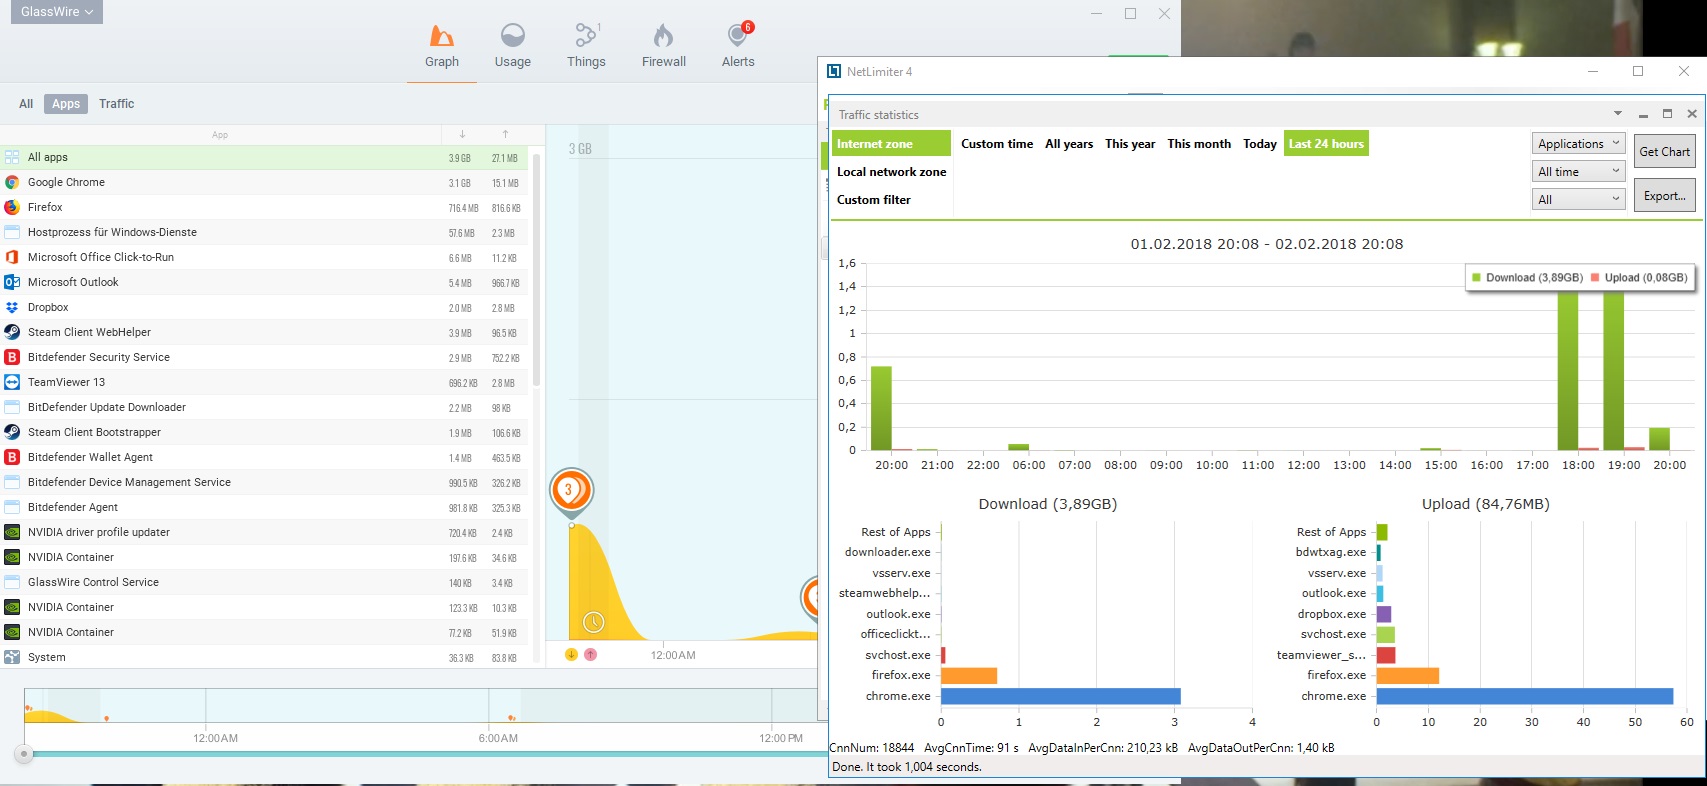Open the Things tab in GlassWire
Image resolution: width=1707 pixels, height=786 pixels.
pos(586,47)
